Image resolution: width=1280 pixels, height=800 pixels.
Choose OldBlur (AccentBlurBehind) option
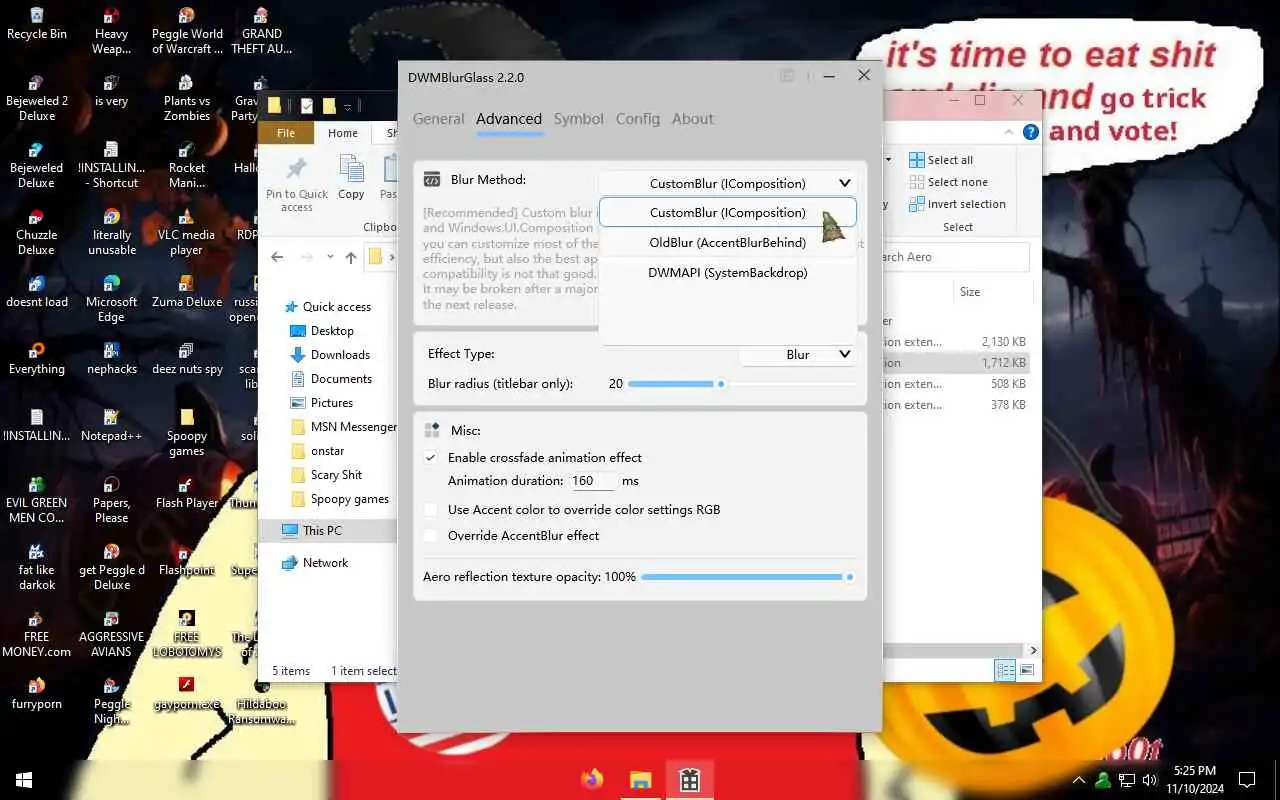click(727, 242)
